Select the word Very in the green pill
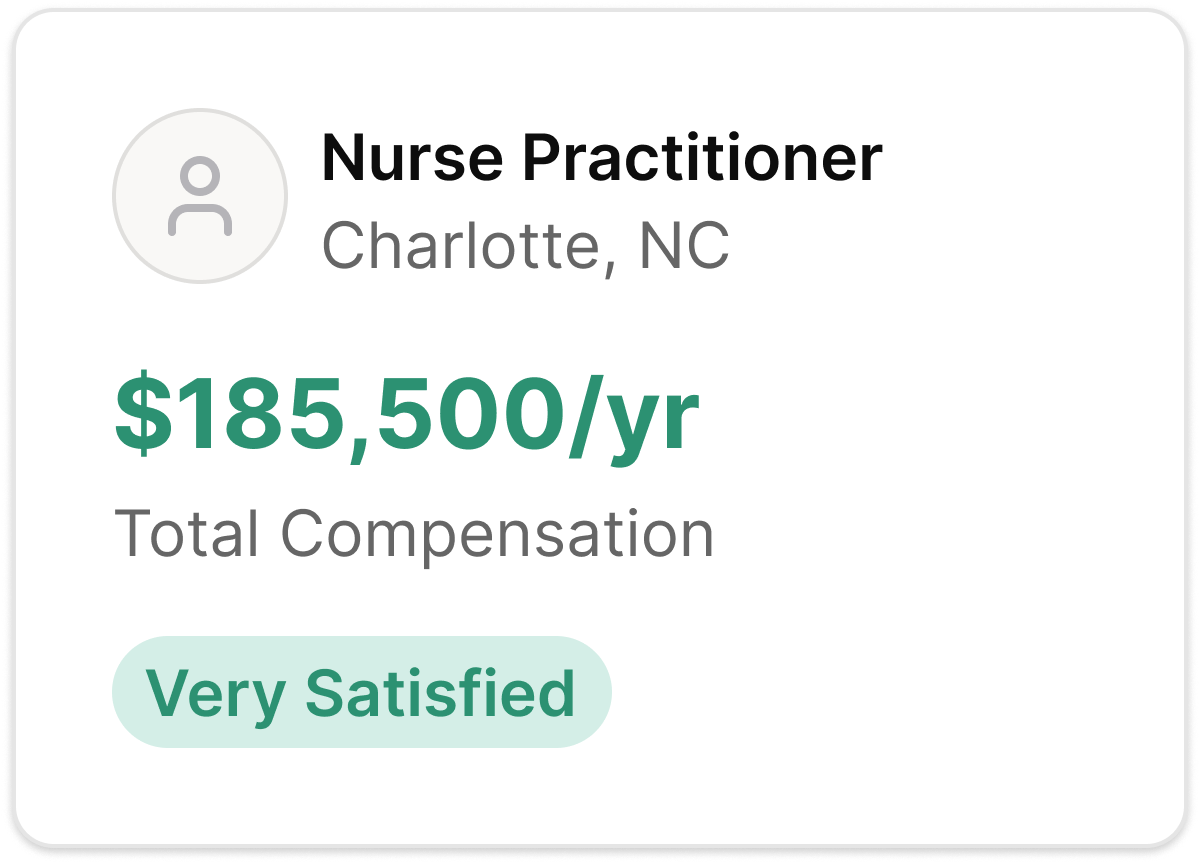Screen dimensions: 1200x864 tap(215, 694)
